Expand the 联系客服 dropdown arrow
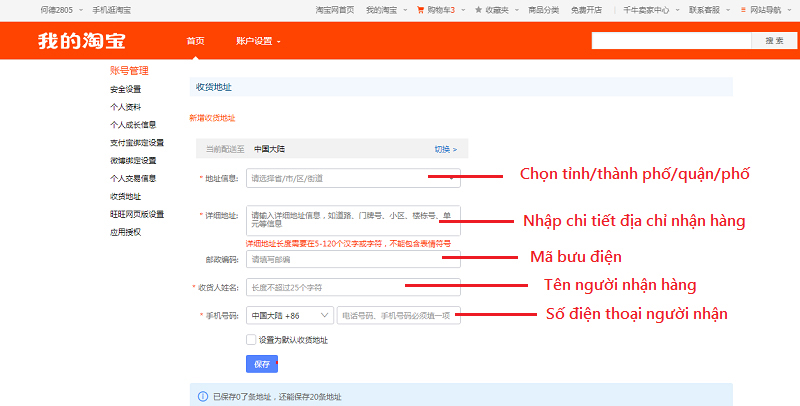Image resolution: width=800 pixels, height=406 pixels. [728, 10]
